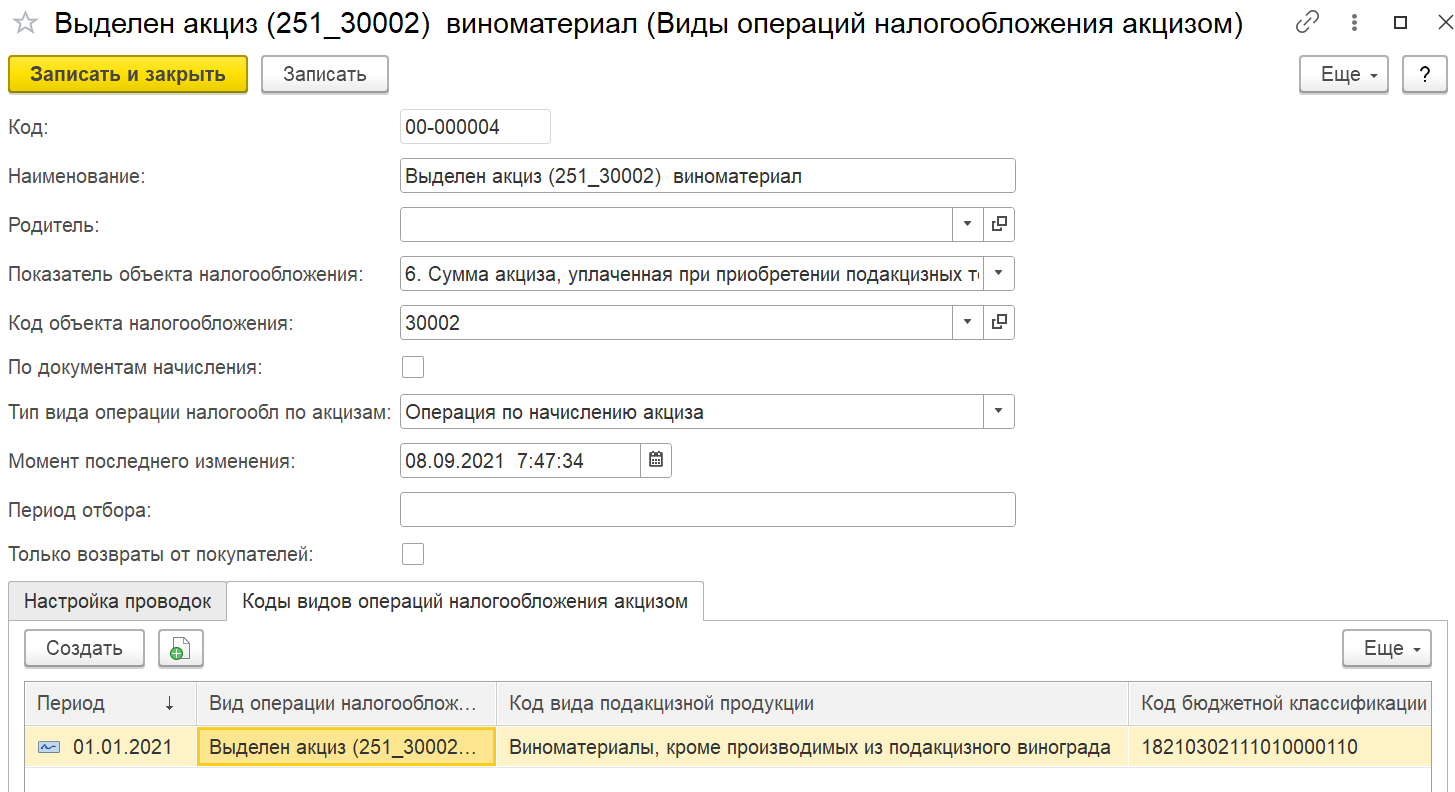Select cell 18210302111010000110
Screen dimensions: 1455x792
point(1281,747)
